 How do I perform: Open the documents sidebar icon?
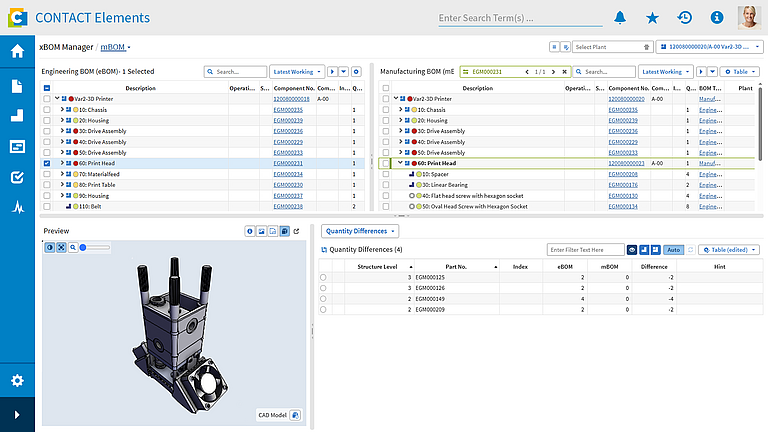17,86
